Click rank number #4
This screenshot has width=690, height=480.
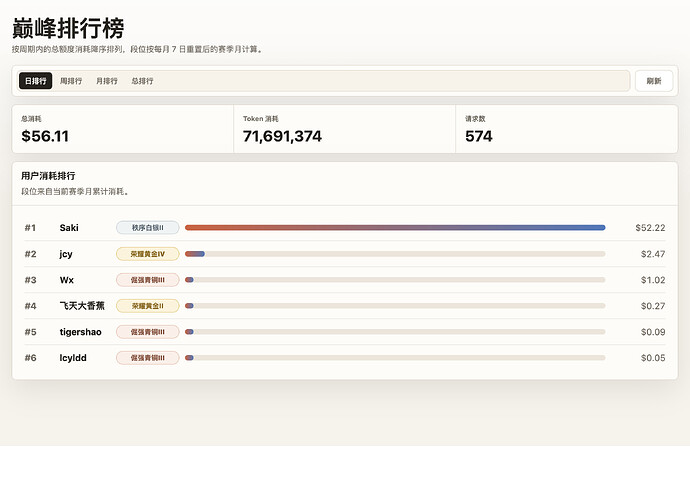[x=30, y=306]
